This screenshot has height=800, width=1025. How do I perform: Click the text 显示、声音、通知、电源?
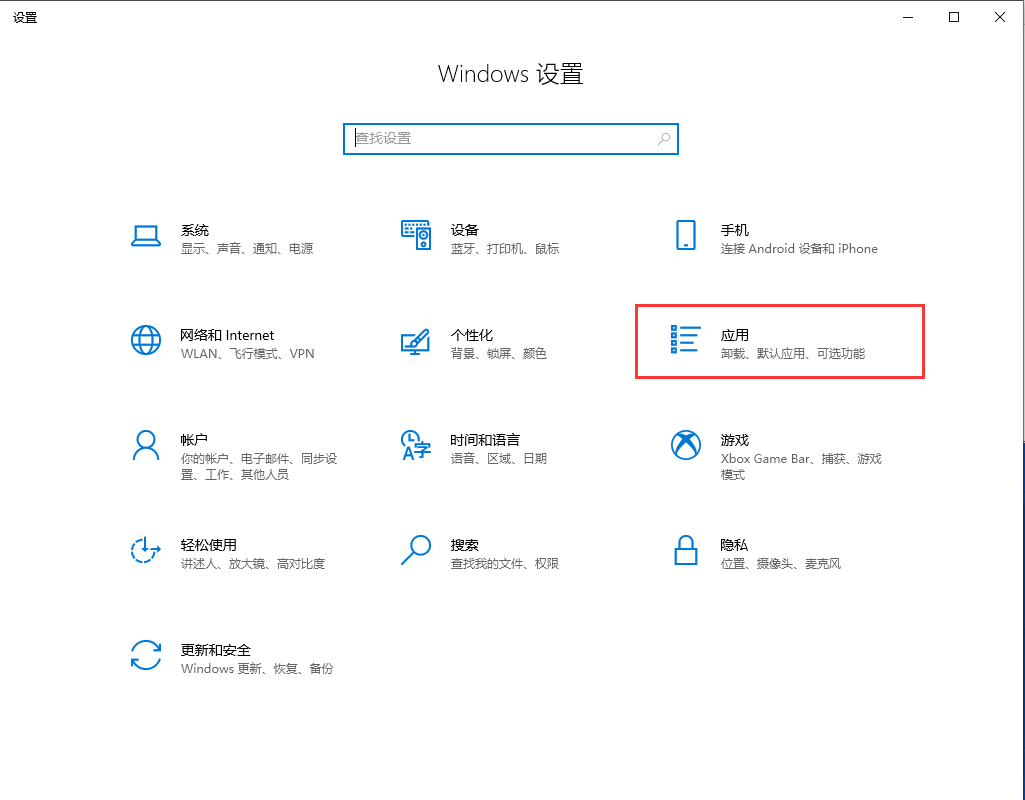tap(247, 248)
